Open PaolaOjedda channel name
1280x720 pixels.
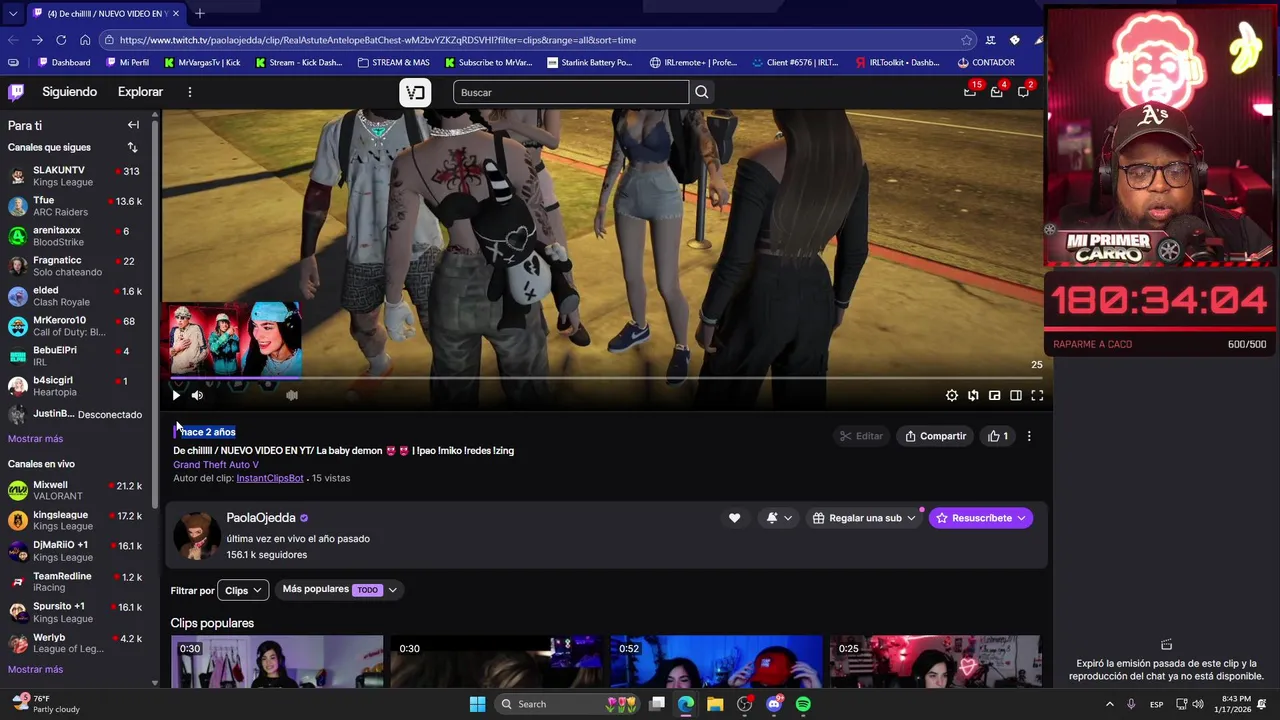point(261,518)
